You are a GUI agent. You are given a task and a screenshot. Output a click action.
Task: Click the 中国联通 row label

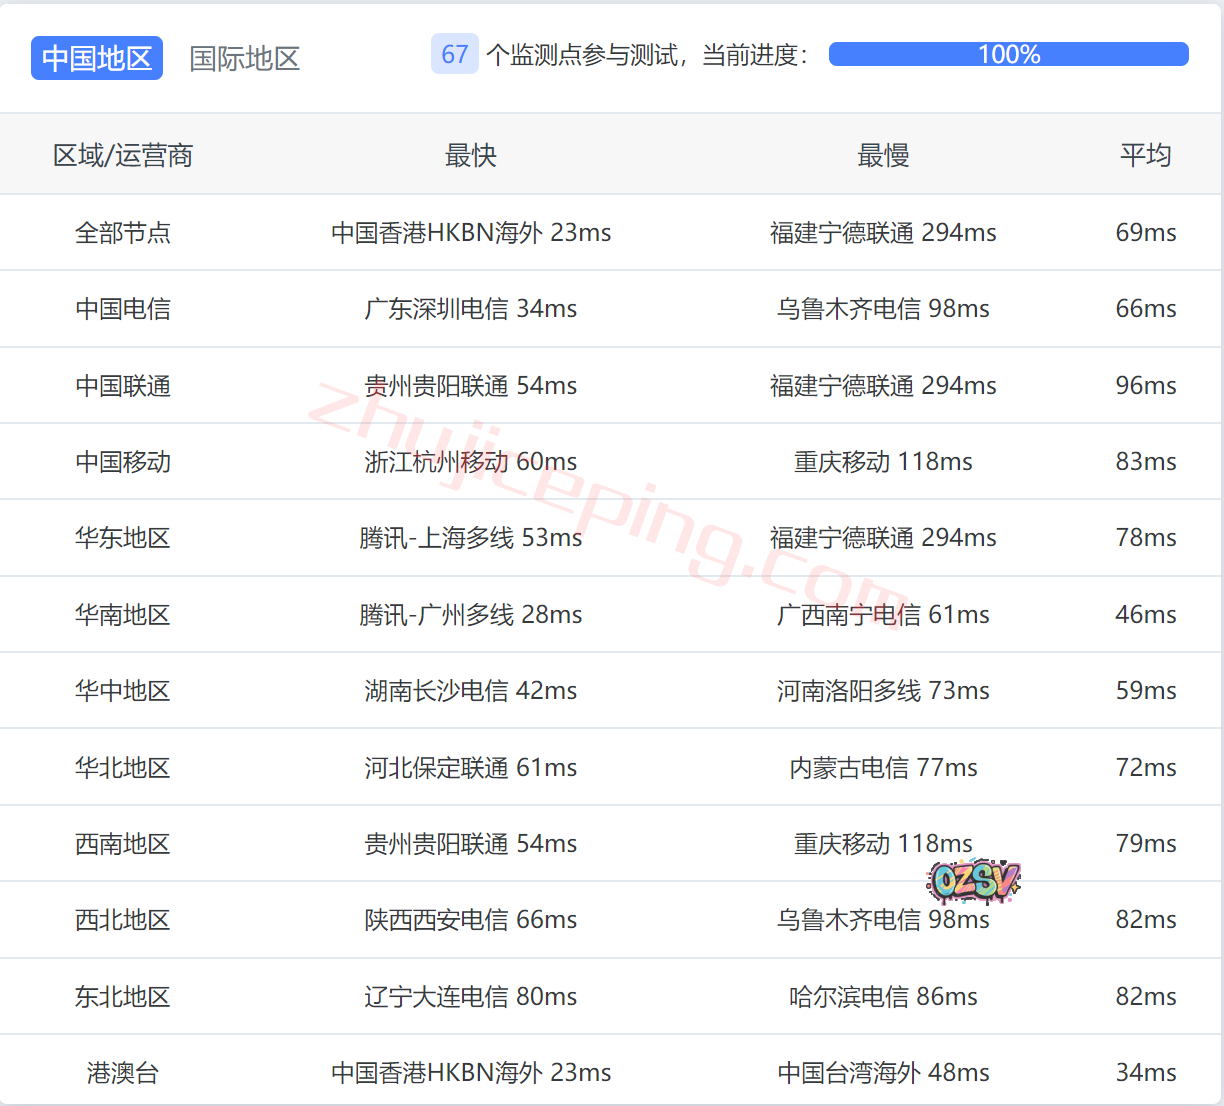tap(123, 386)
